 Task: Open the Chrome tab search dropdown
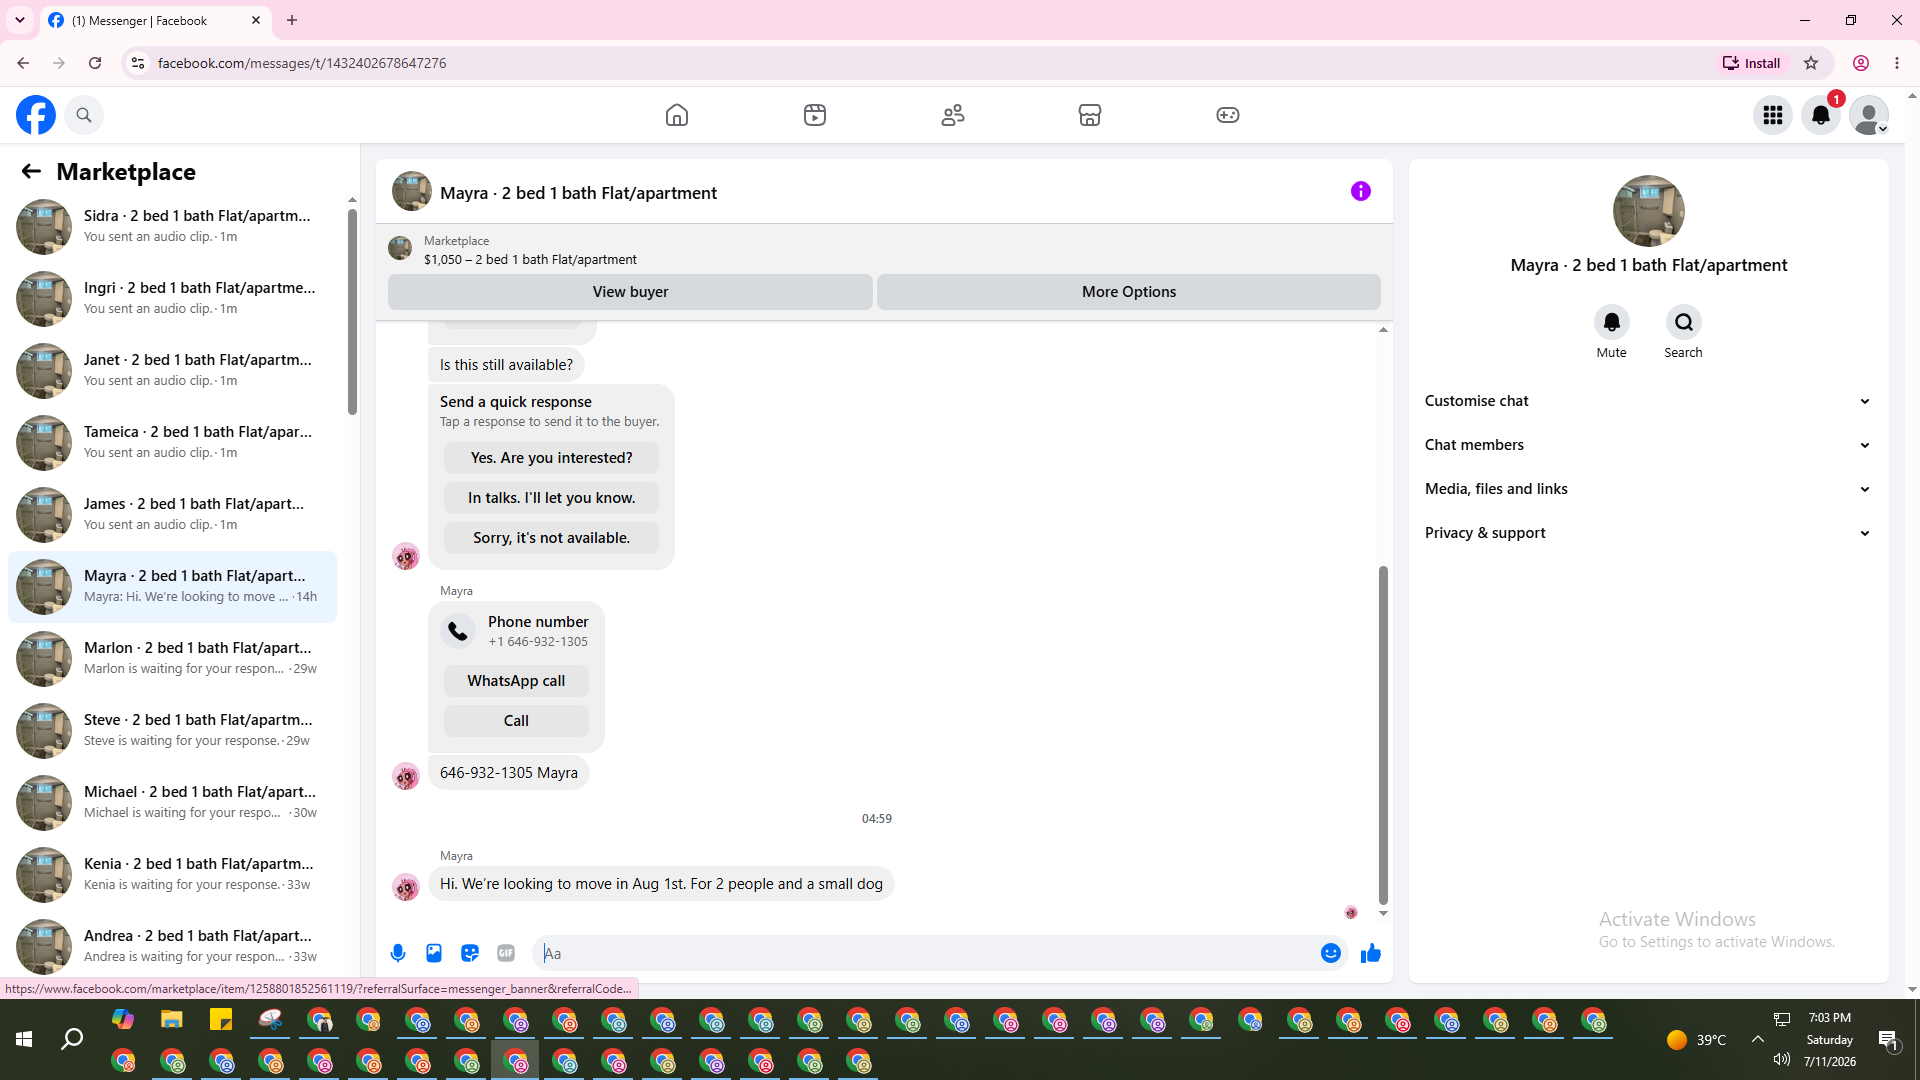click(20, 20)
